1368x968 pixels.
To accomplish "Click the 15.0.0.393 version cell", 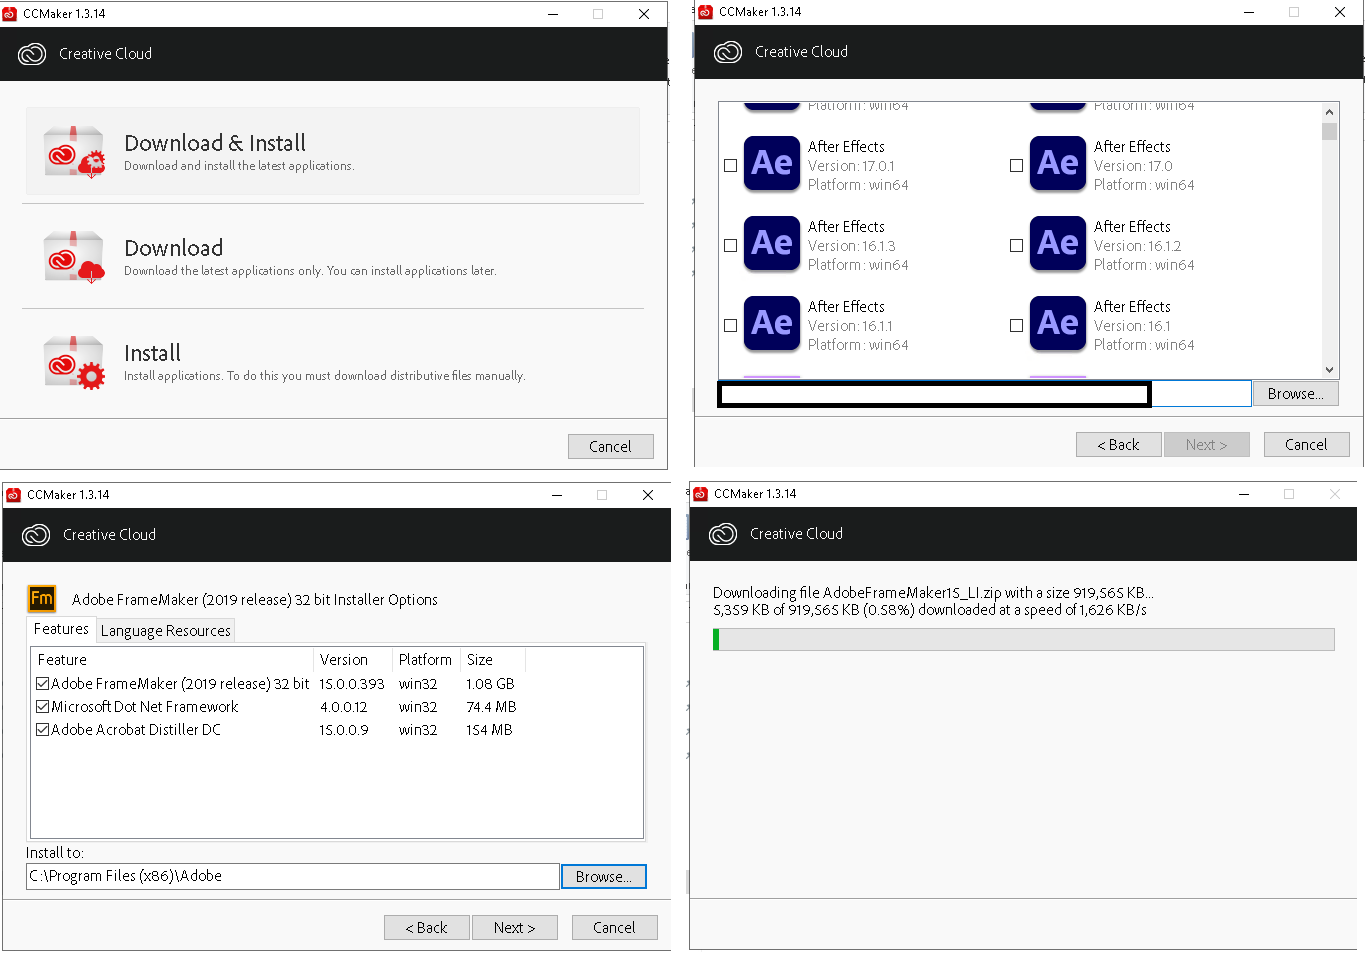I will (x=352, y=684).
